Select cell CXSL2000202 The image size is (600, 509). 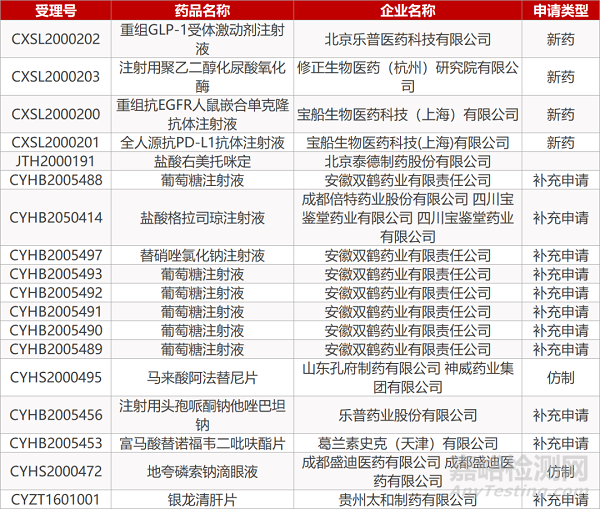tap(56, 39)
